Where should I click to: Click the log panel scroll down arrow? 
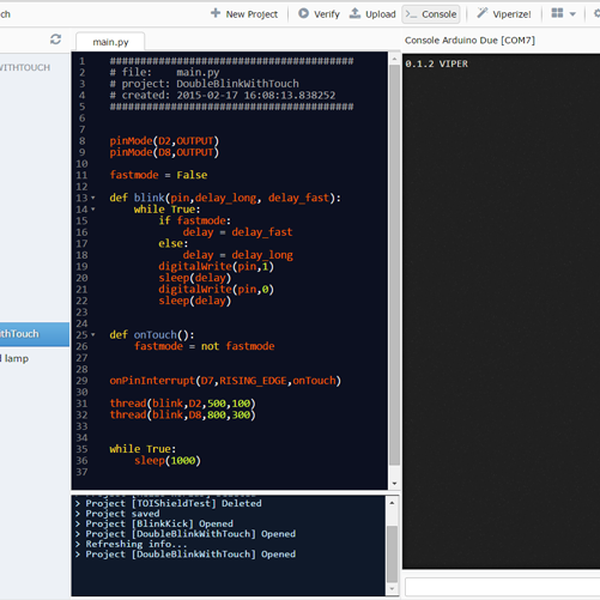[x=392, y=589]
